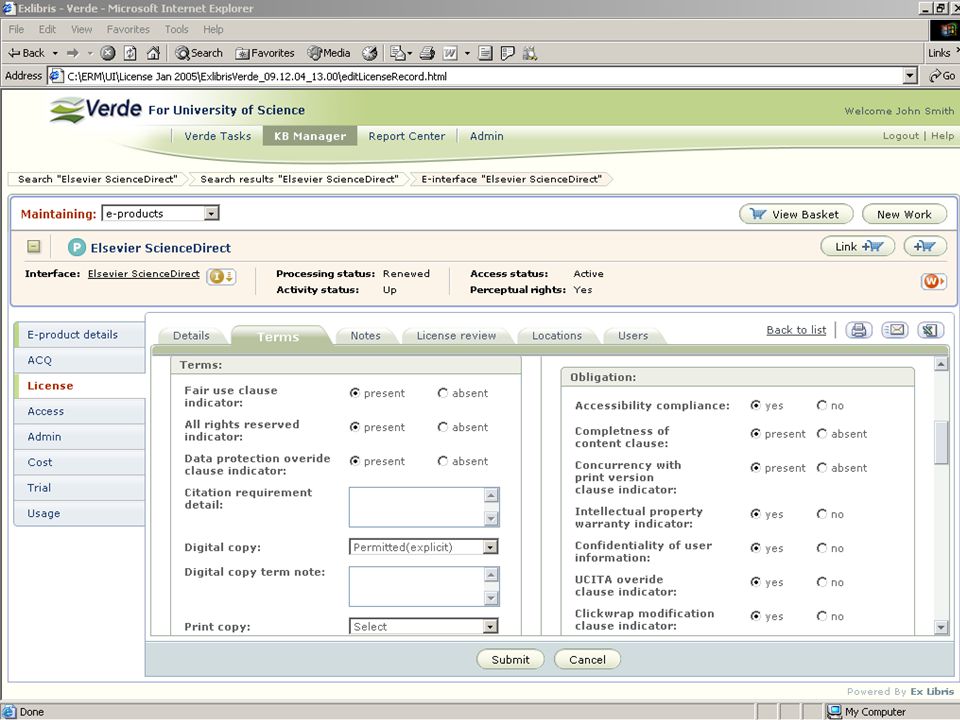This screenshot has height=720, width=960.
Task: Open the Word edit dropdown arrow
Action: (467, 53)
